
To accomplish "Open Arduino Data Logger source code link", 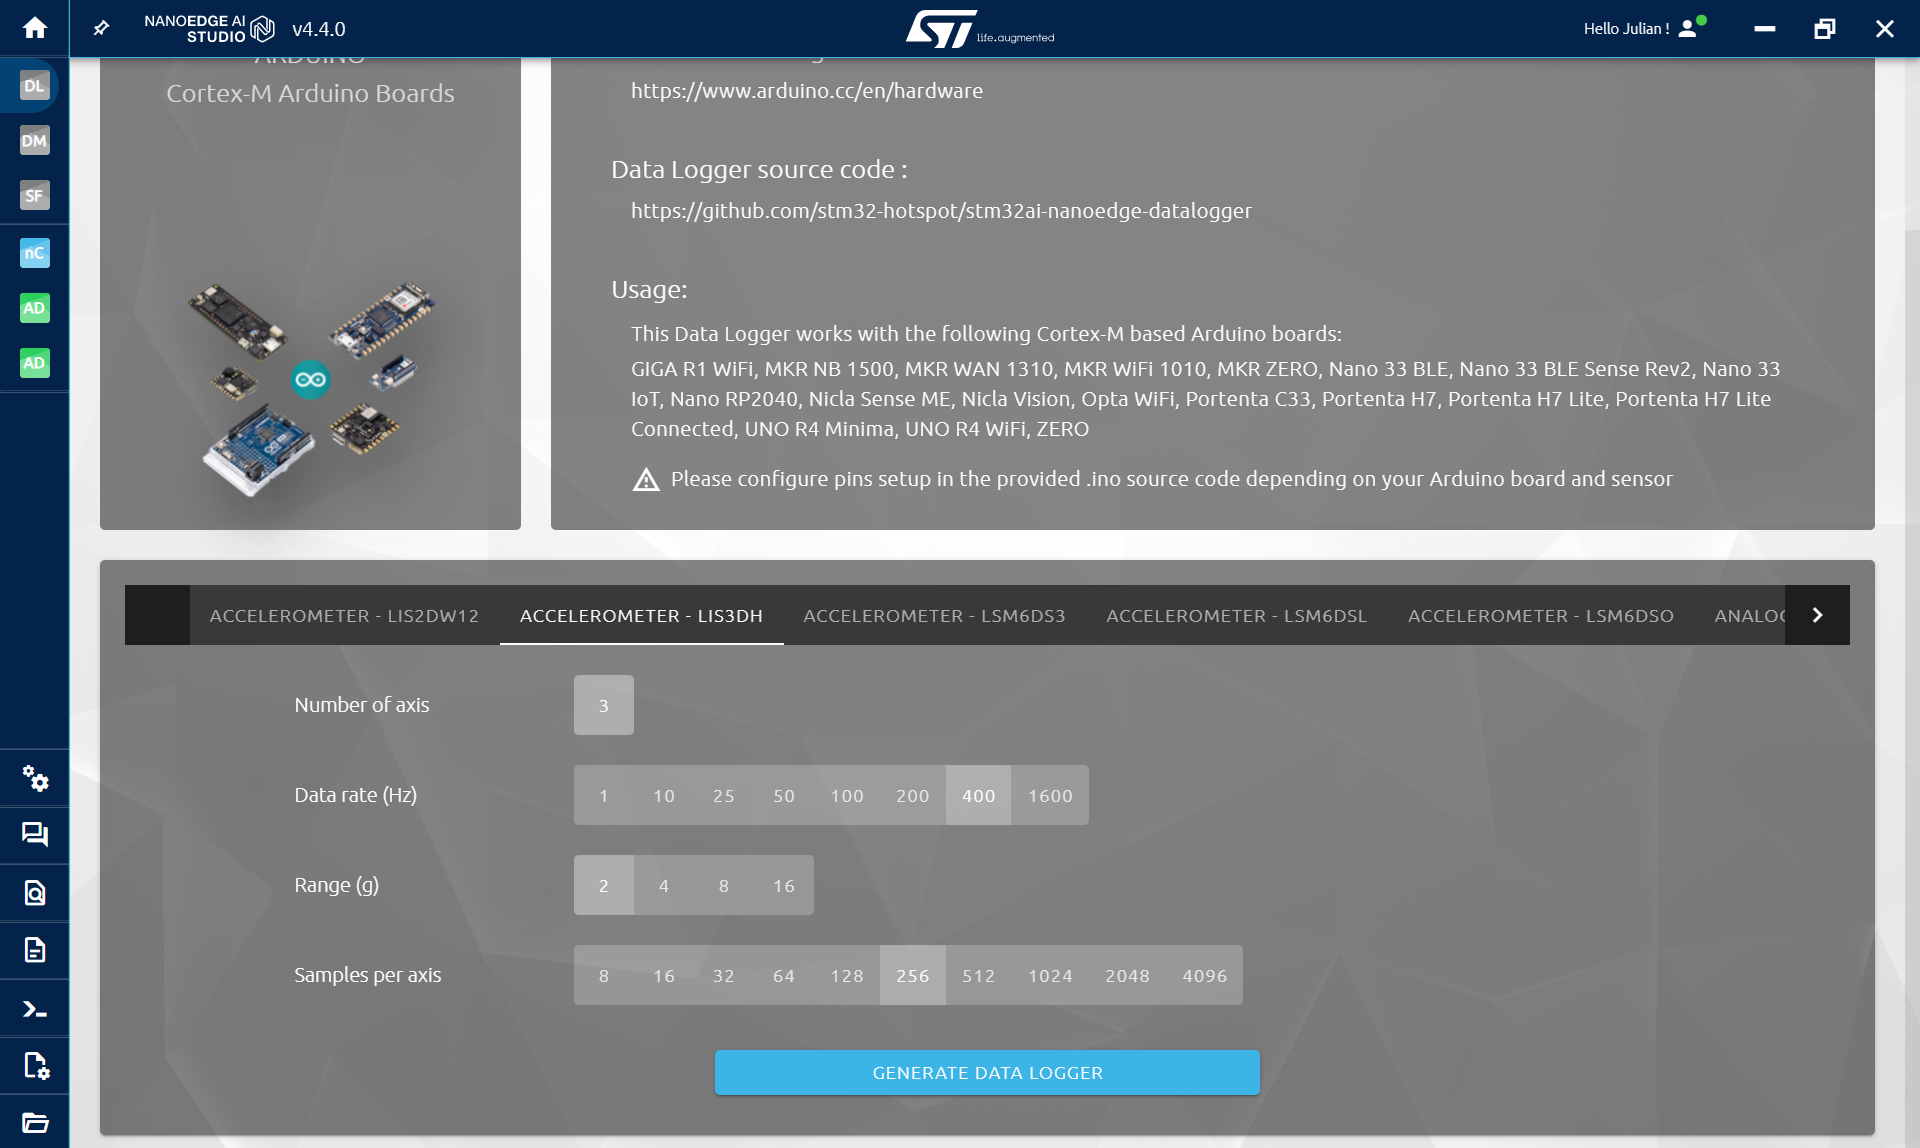I will pos(942,209).
